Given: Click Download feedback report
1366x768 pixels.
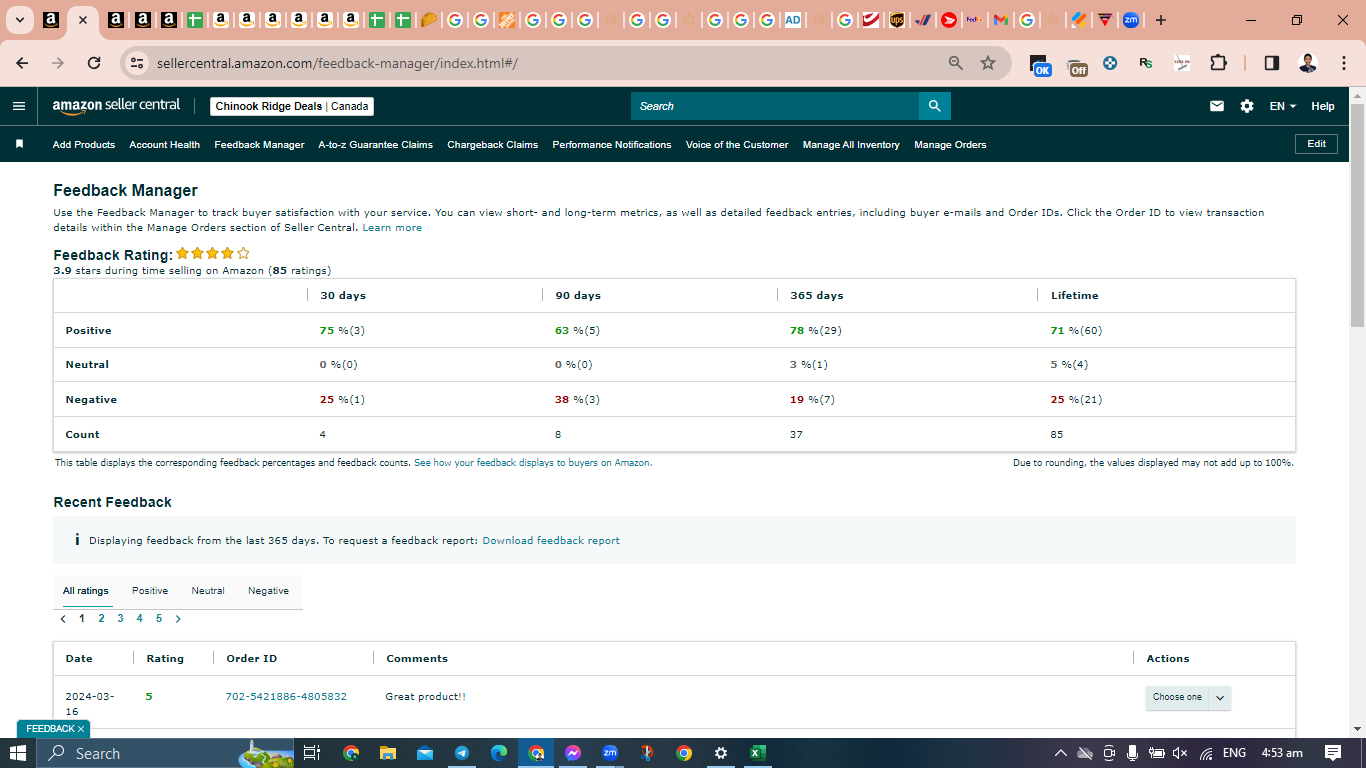Looking at the screenshot, I should [x=551, y=541].
